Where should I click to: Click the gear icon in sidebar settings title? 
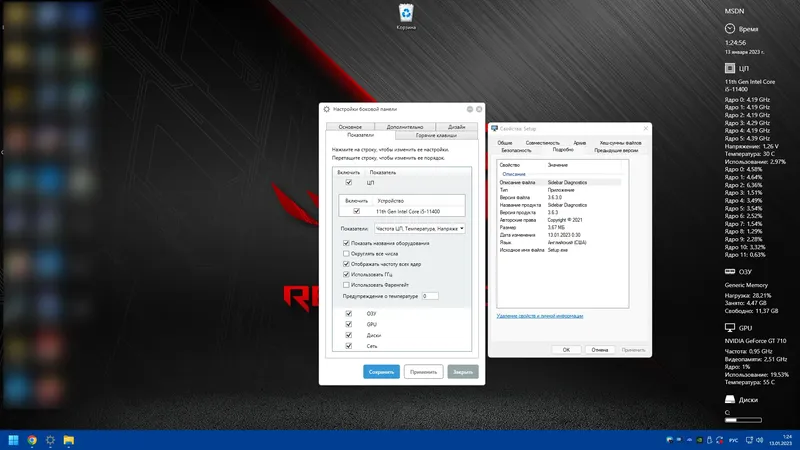point(327,109)
